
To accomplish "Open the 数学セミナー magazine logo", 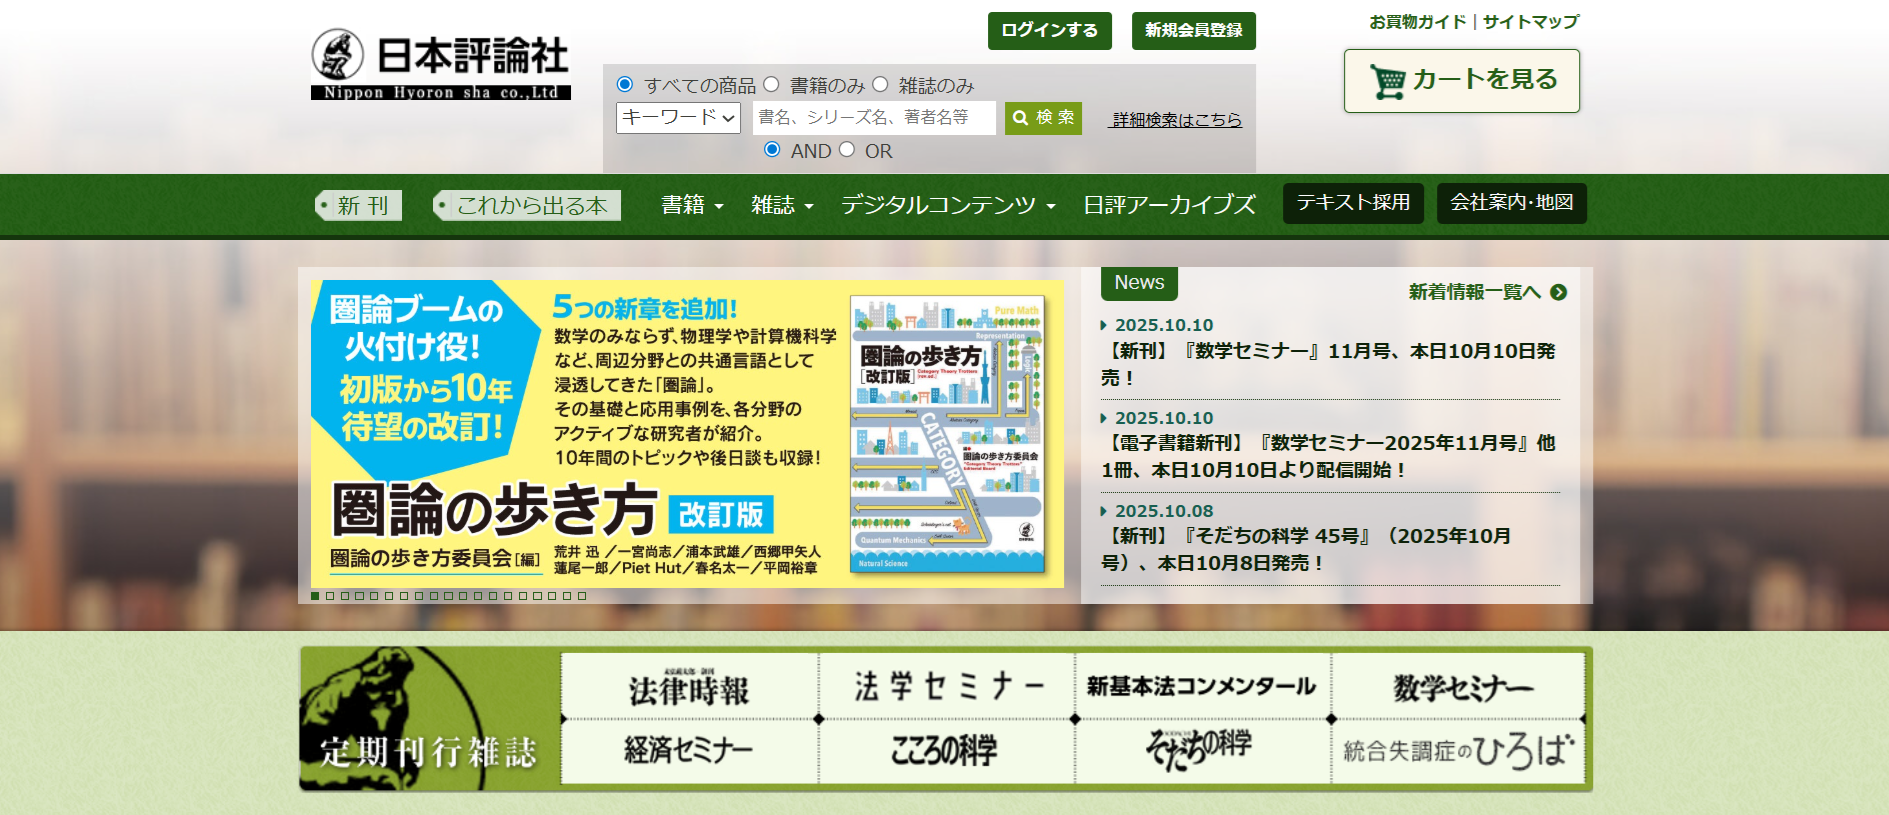I will pyautogui.click(x=1461, y=688).
